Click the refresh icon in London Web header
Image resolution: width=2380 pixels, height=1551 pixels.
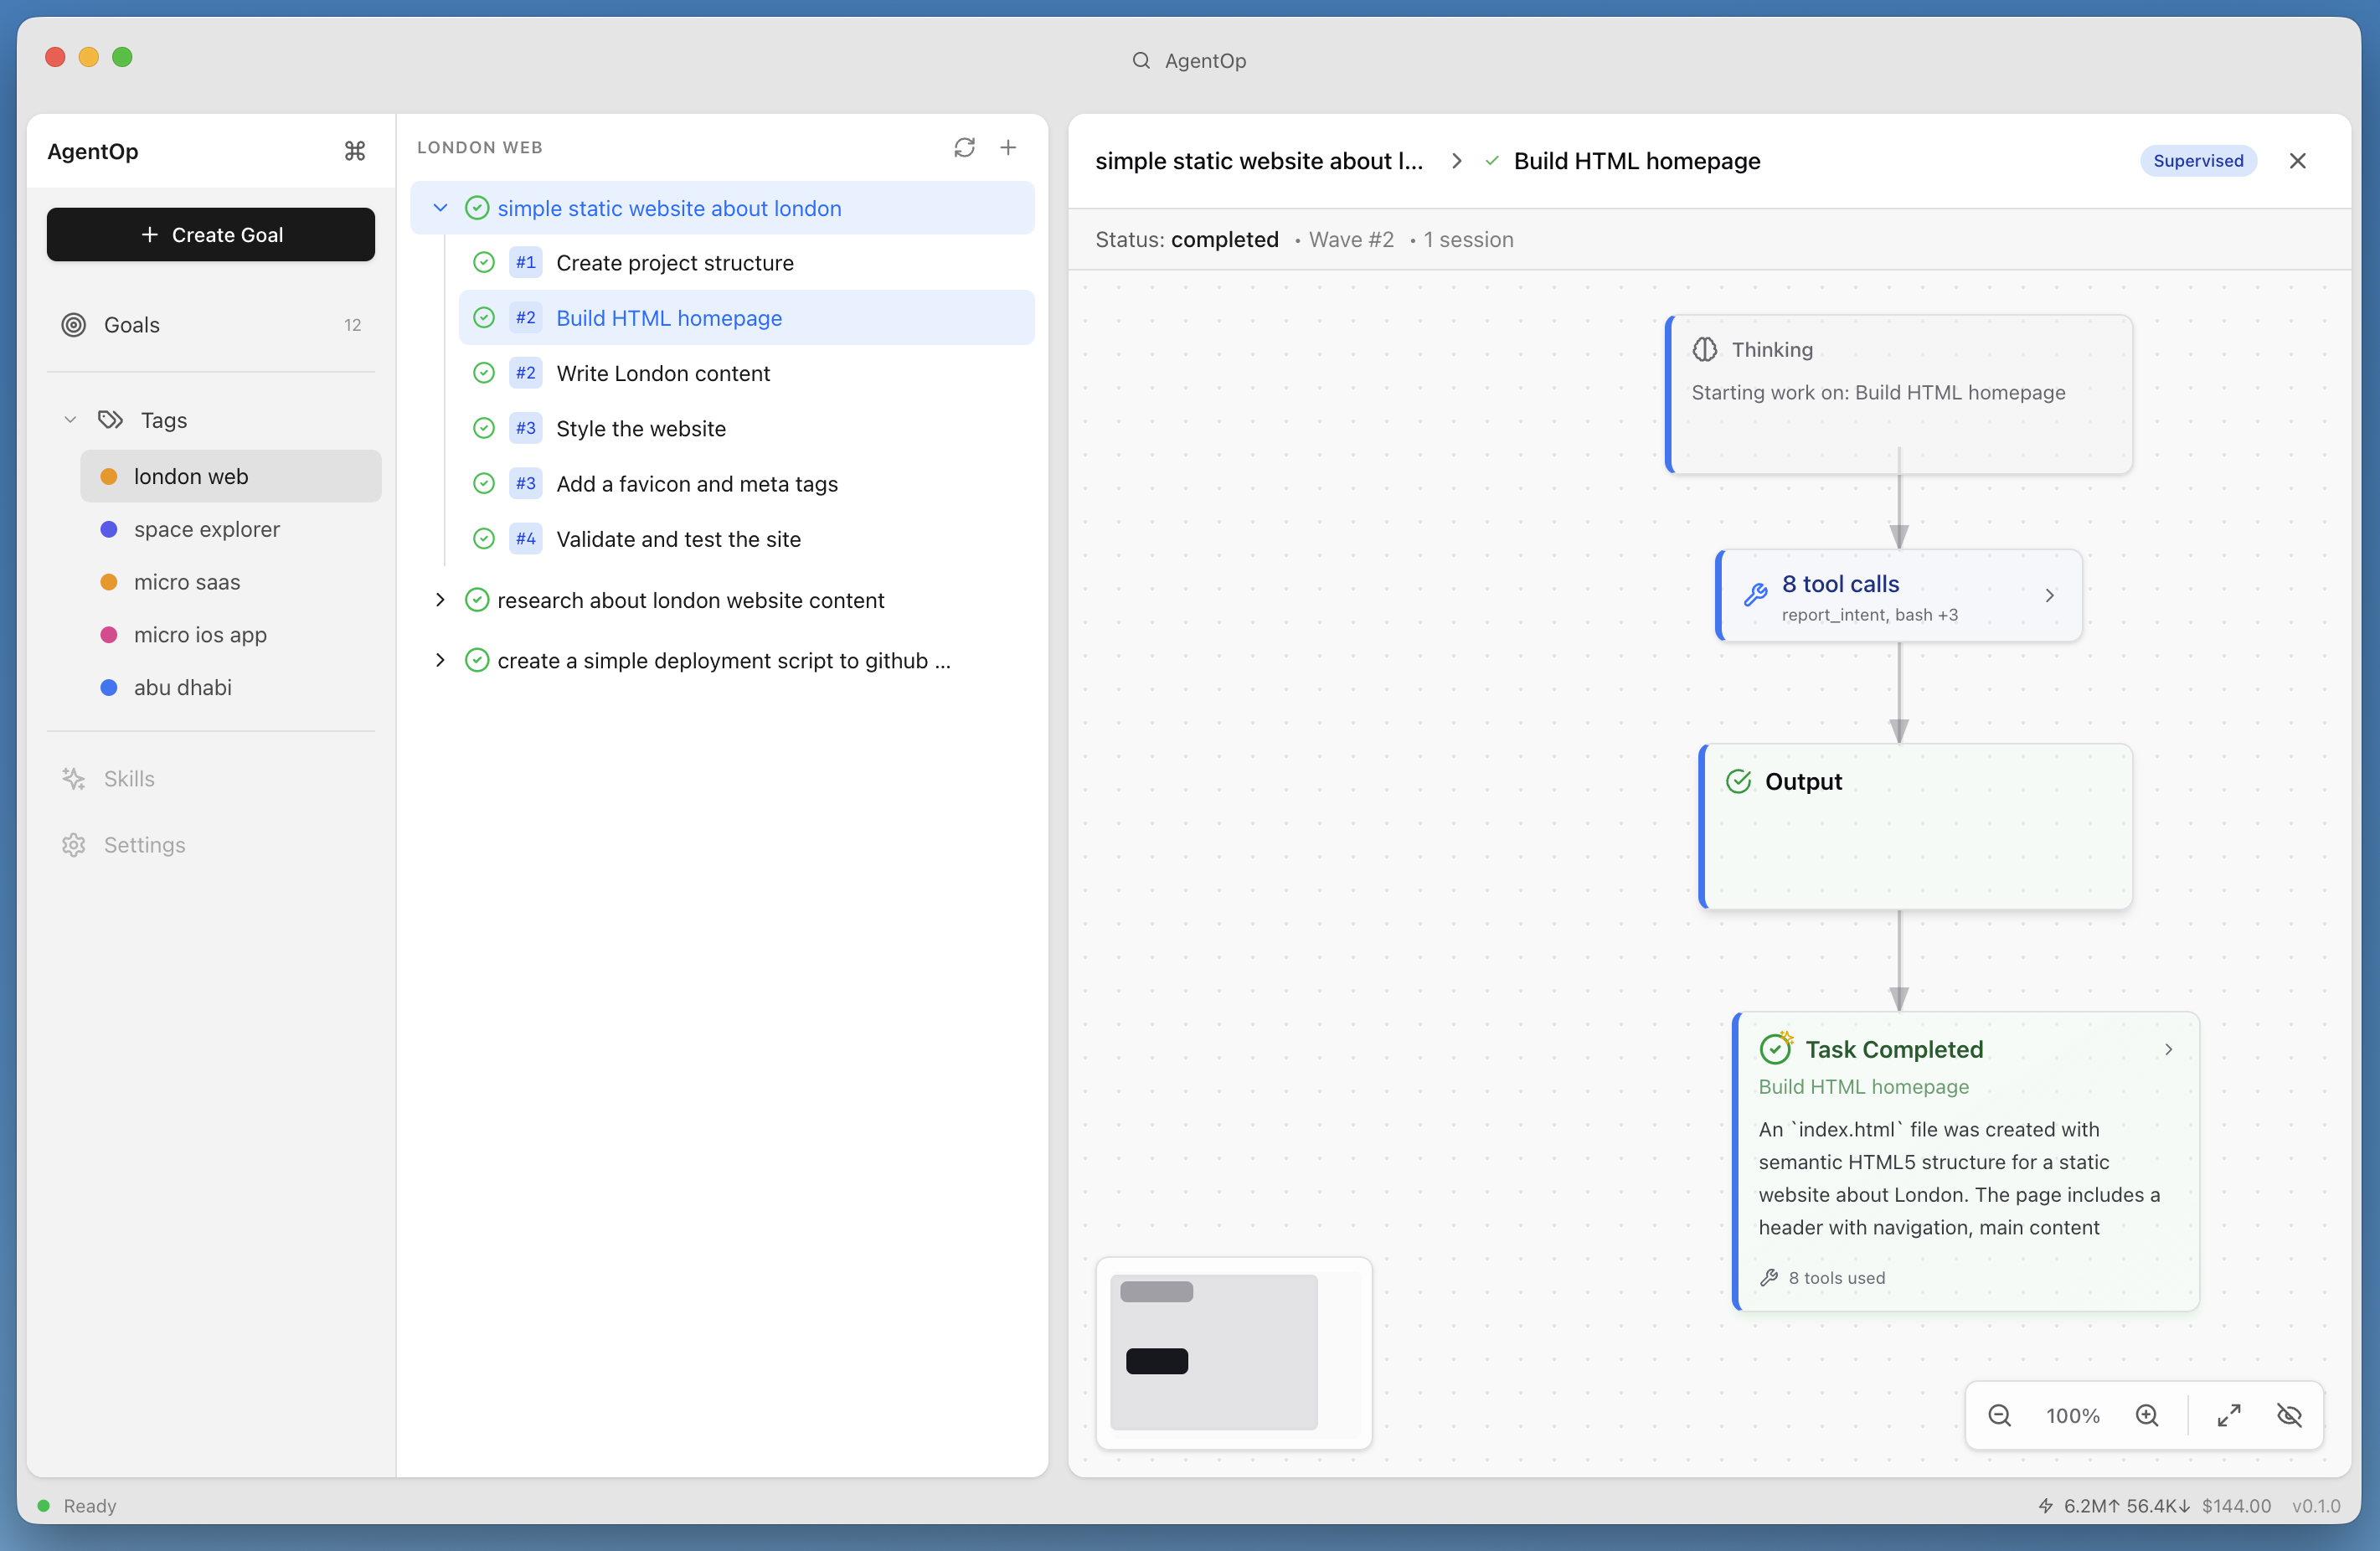pos(963,148)
